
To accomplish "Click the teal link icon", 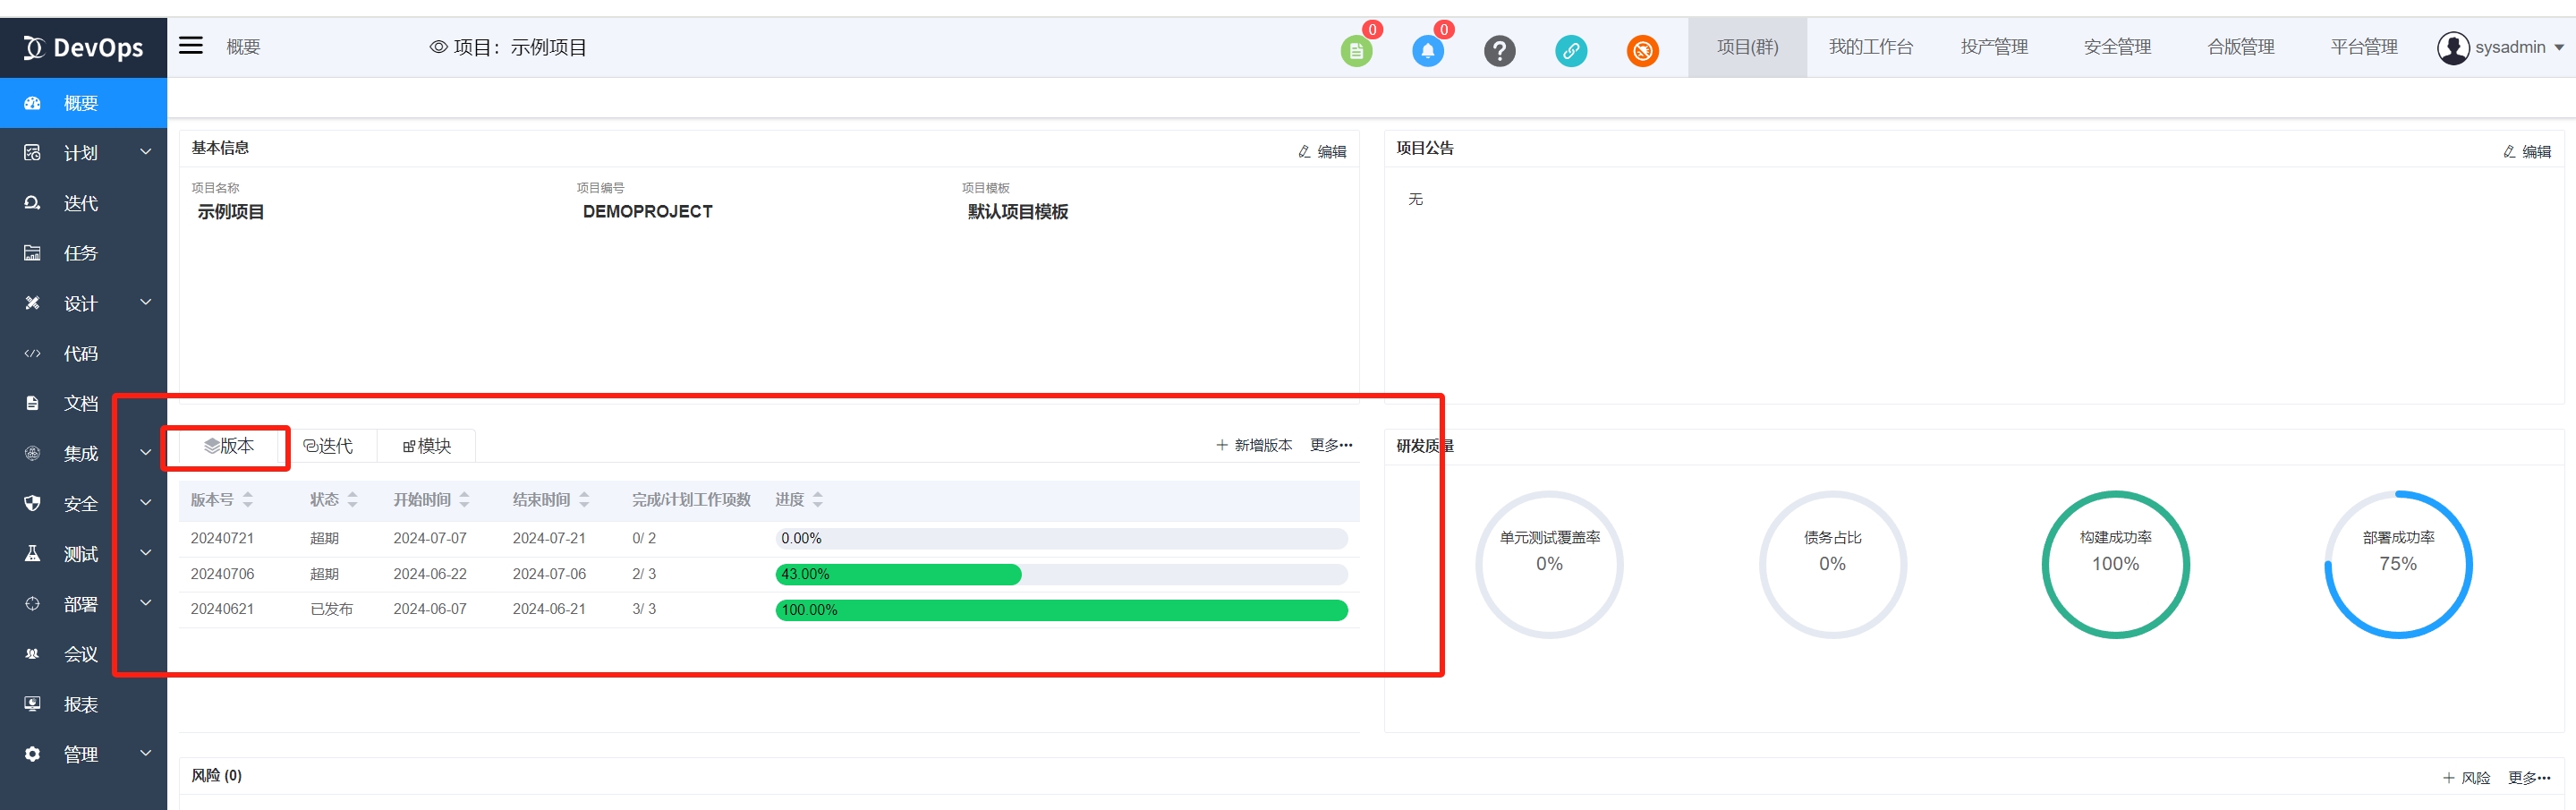I will coord(1570,51).
